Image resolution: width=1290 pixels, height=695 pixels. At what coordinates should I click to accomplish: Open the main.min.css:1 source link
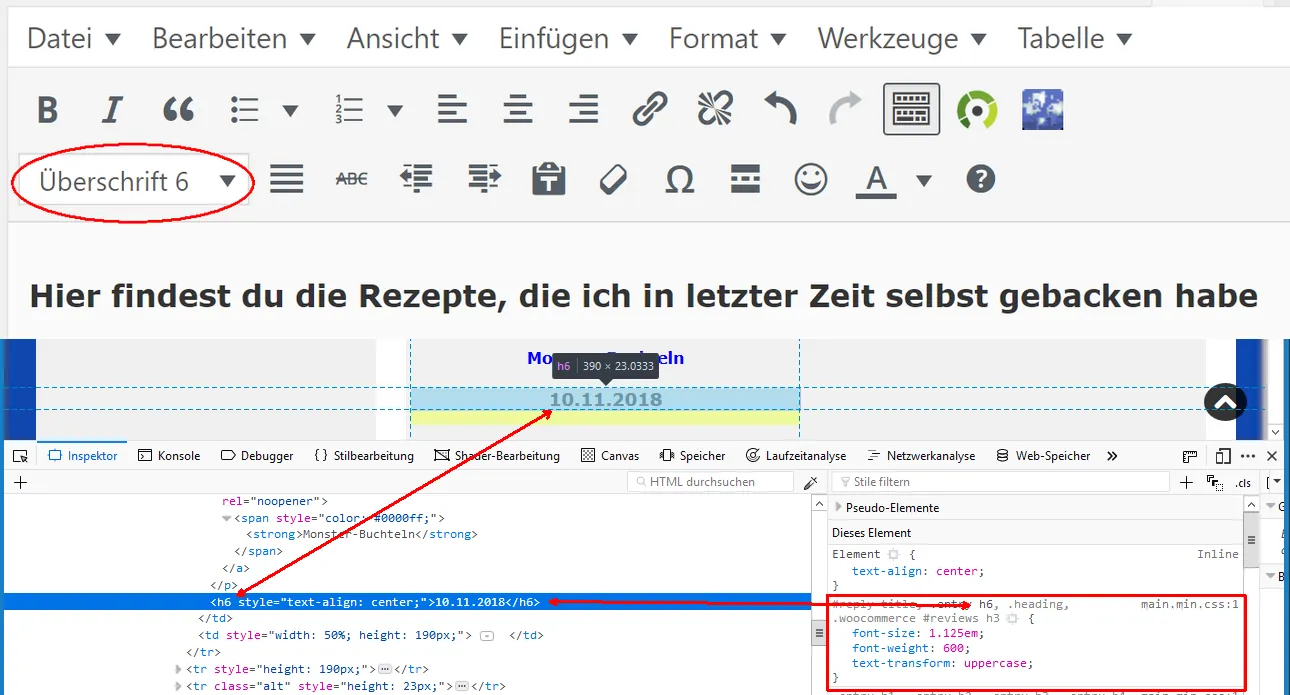click(1190, 604)
